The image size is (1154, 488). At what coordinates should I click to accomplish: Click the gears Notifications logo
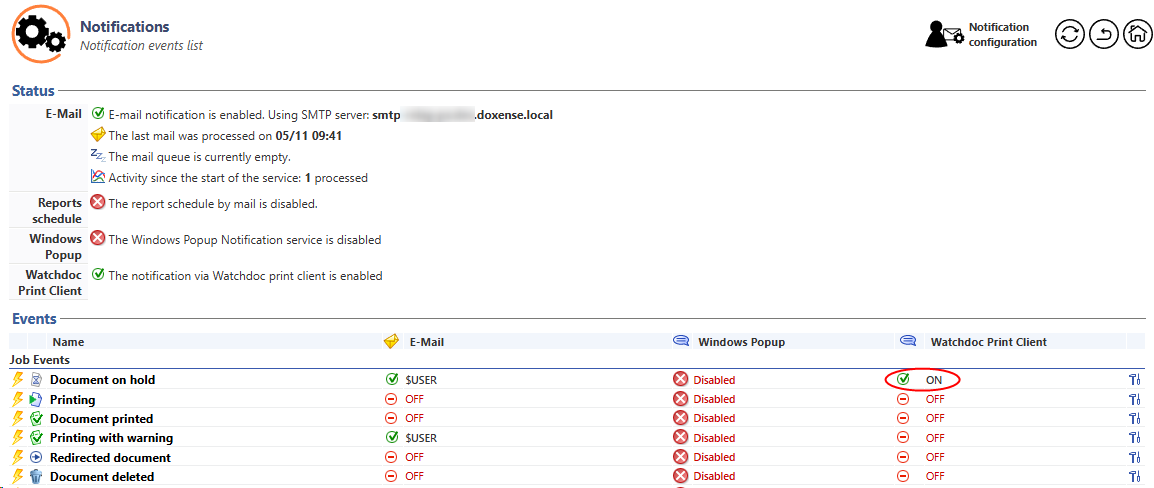[x=41, y=34]
